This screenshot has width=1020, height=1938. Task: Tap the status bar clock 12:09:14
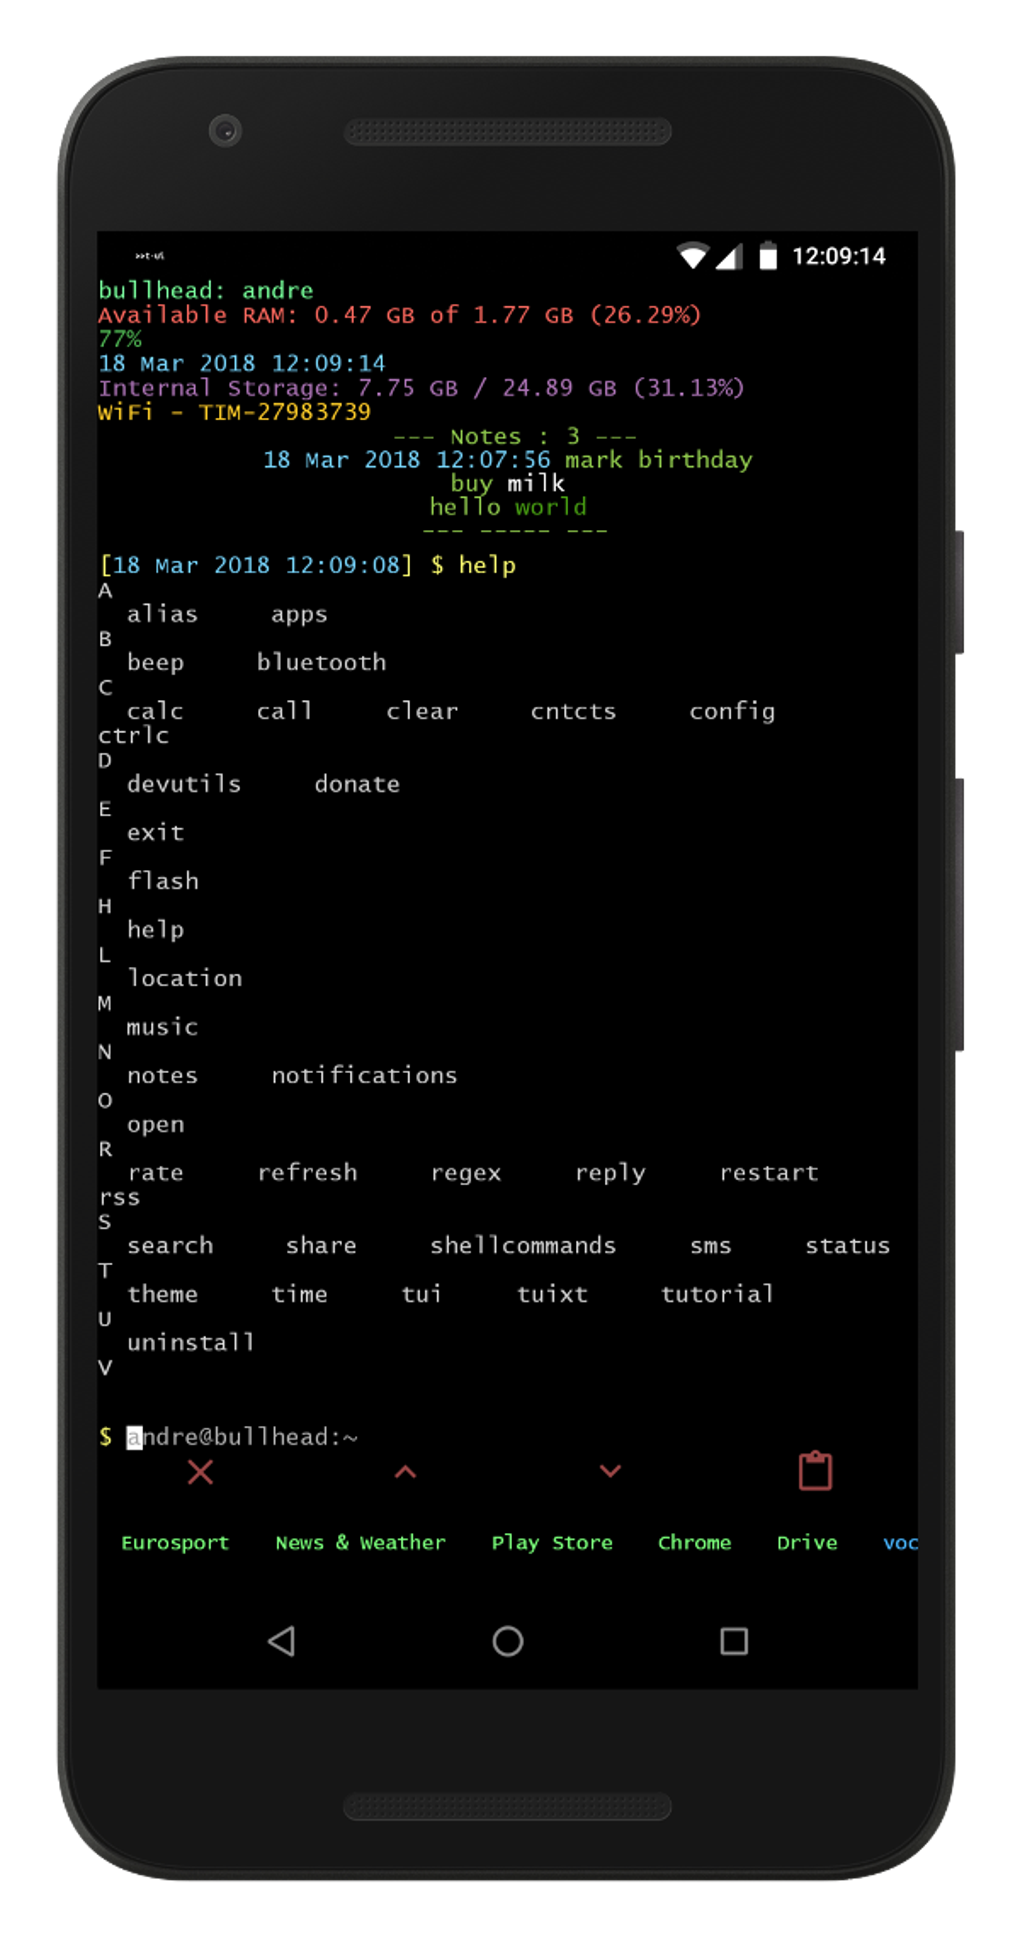click(x=838, y=256)
